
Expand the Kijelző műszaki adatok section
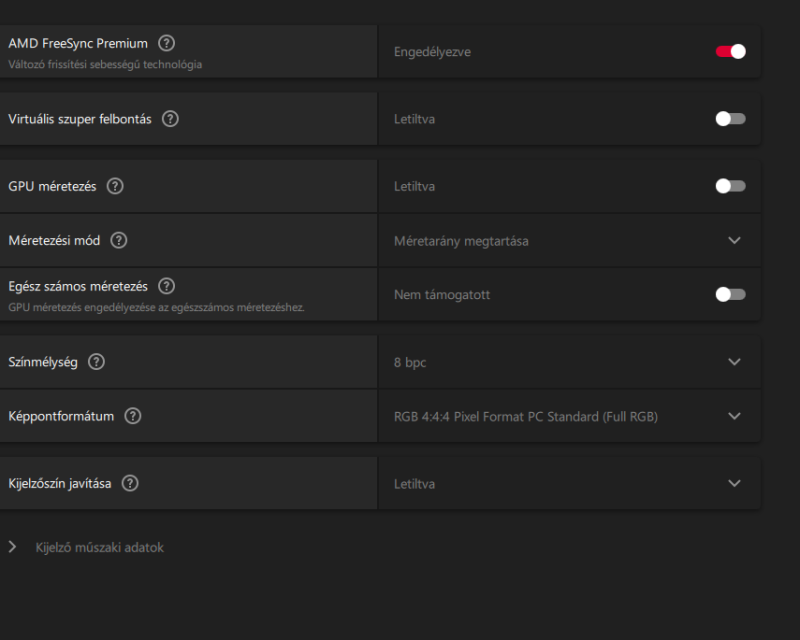(x=13, y=547)
